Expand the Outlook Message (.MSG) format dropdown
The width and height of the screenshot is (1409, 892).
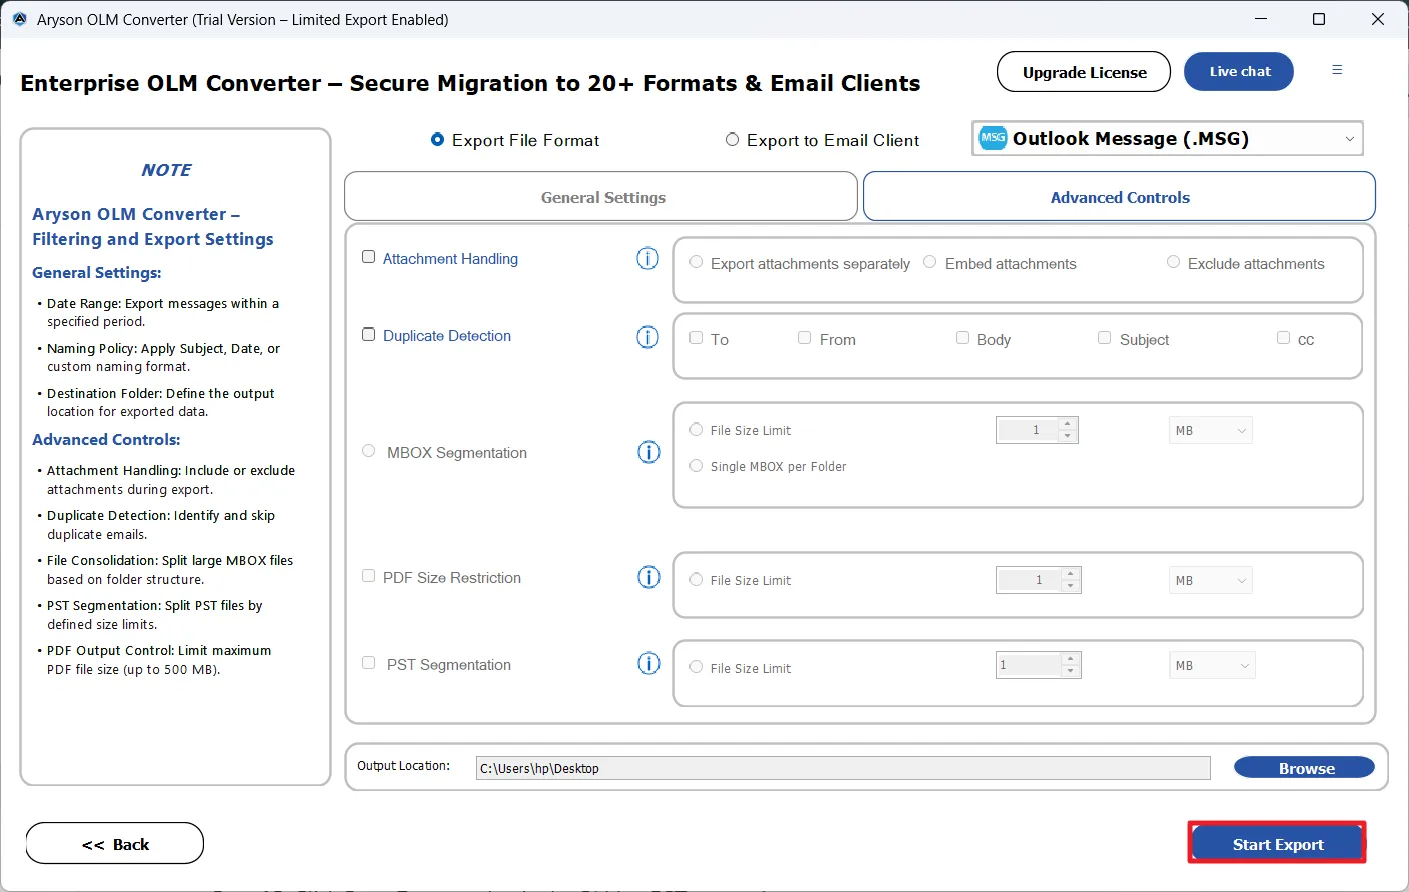1349,139
